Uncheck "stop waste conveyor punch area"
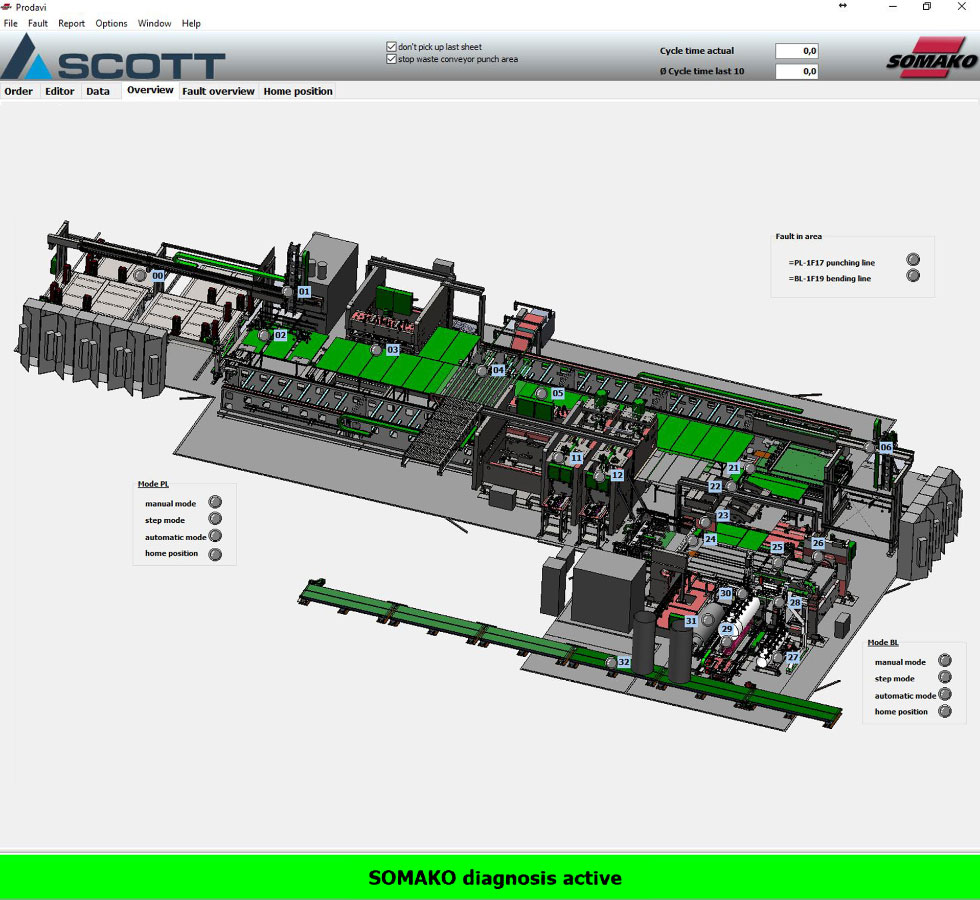 coord(392,59)
